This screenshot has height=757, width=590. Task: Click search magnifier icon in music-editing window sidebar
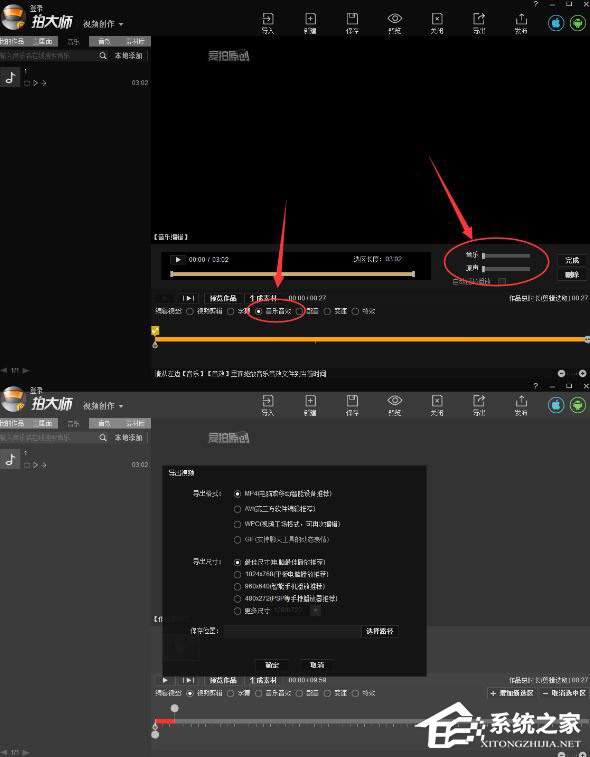103,56
